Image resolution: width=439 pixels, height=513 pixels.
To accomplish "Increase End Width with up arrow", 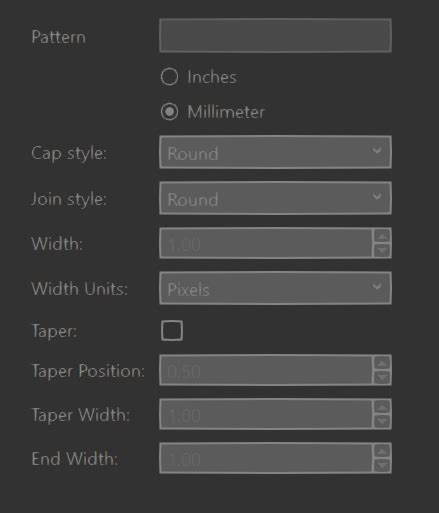I will (x=382, y=451).
